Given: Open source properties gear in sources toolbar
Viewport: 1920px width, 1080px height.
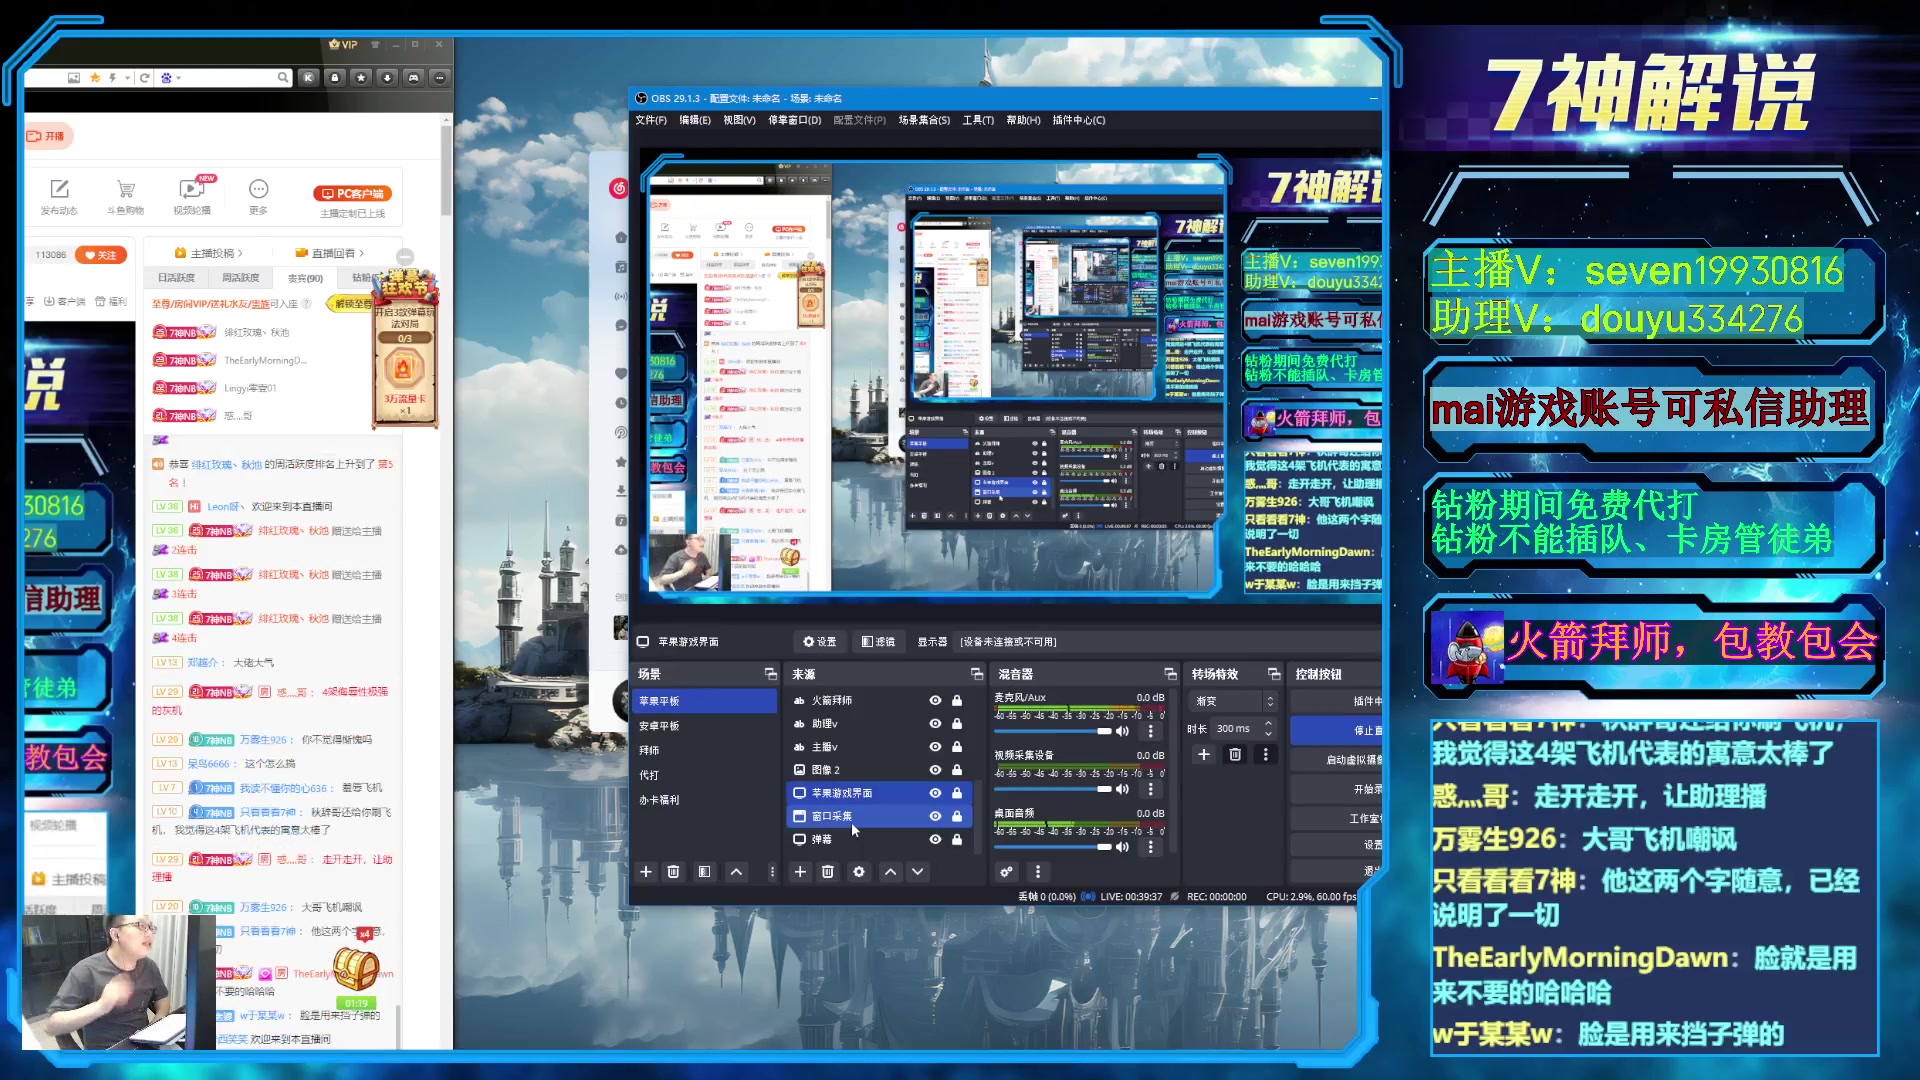Looking at the screenshot, I should 858,872.
